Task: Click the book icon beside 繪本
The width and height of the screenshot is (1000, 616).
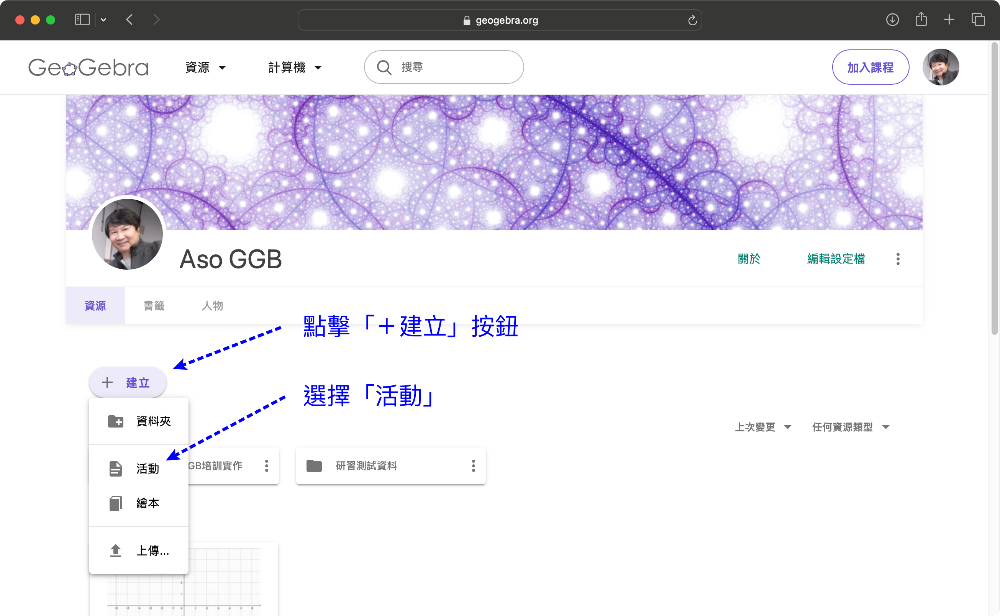Action: tap(115, 503)
